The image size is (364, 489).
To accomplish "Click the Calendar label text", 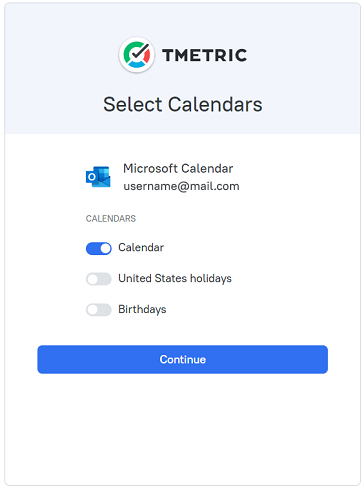I will [141, 247].
